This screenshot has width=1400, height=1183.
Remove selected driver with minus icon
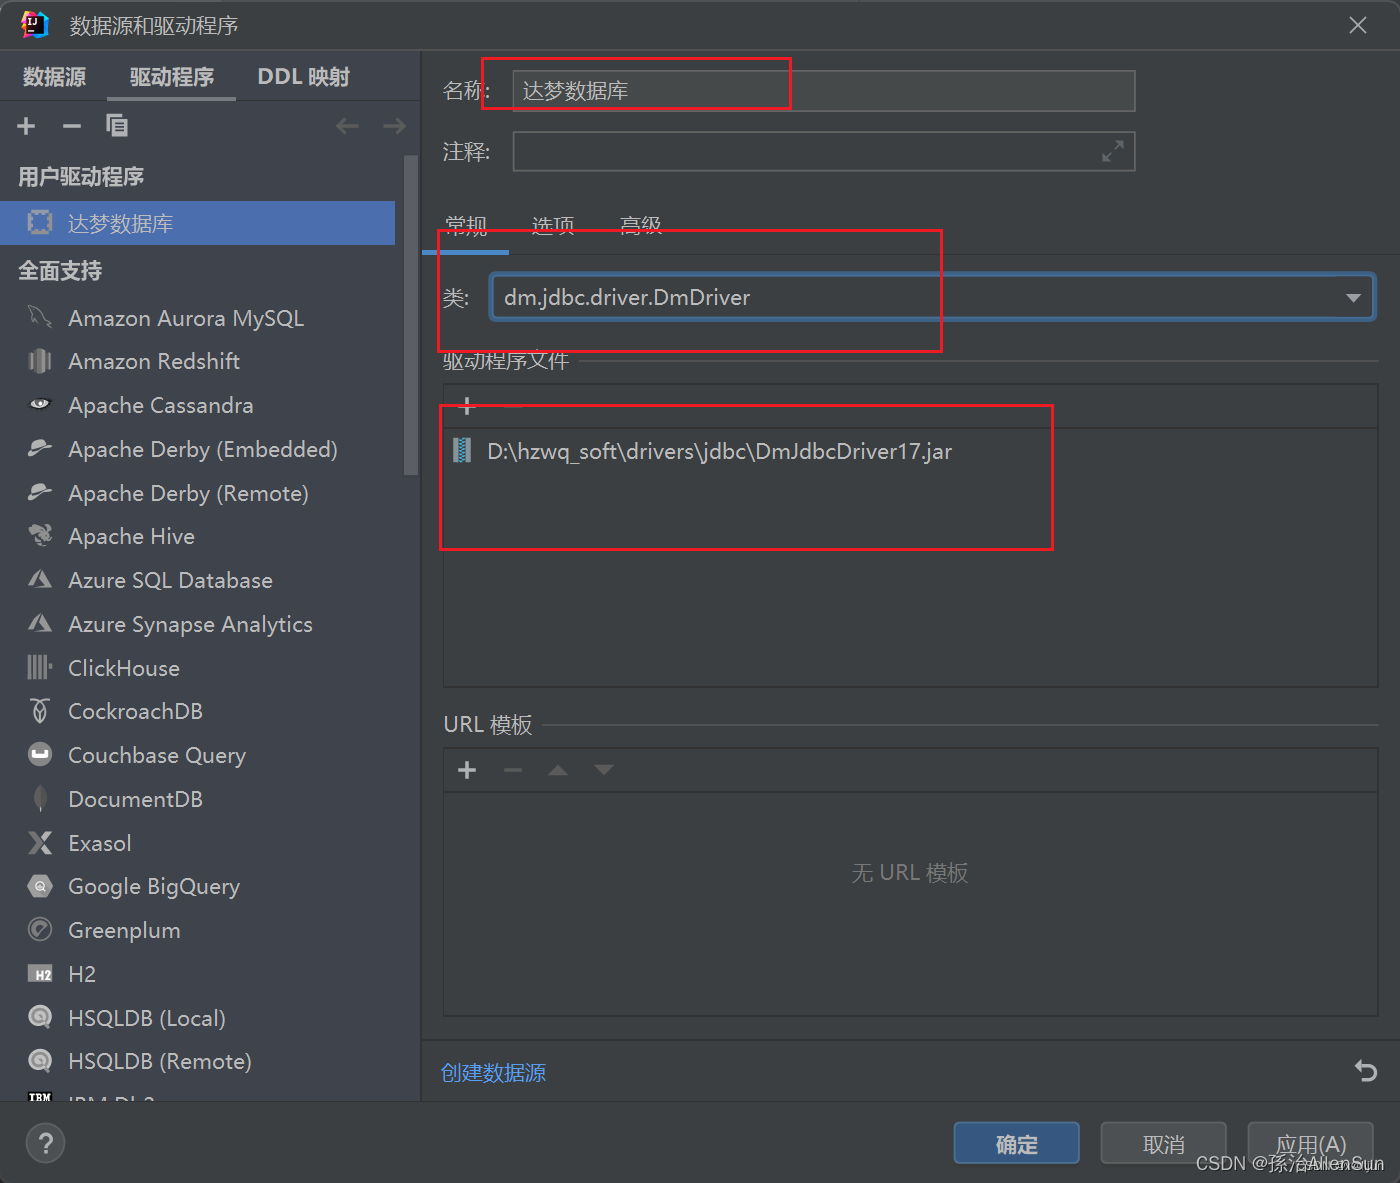pos(72,126)
